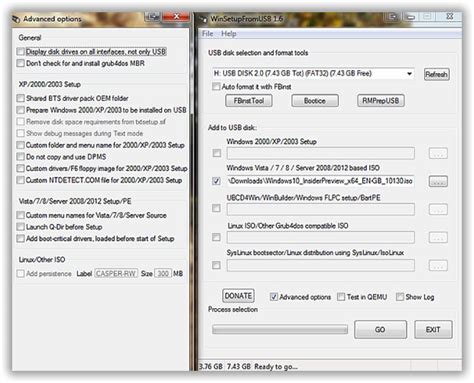This screenshot has width=474, height=383.
Task: Toggle Do not copy and use DPMS
Action: [21, 157]
